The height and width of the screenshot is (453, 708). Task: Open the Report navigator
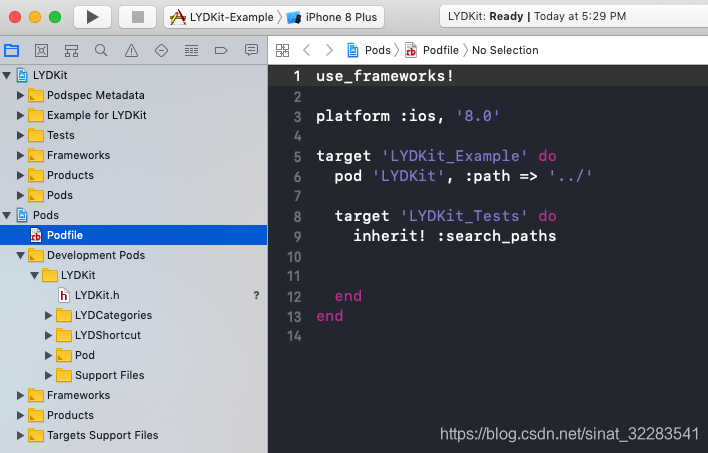pos(252,50)
